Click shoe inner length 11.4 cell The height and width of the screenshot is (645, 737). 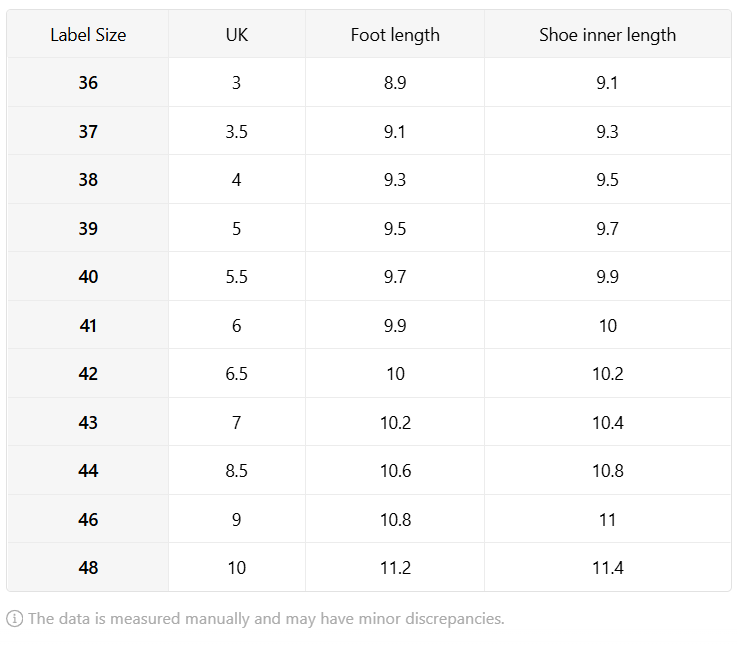[608, 567]
